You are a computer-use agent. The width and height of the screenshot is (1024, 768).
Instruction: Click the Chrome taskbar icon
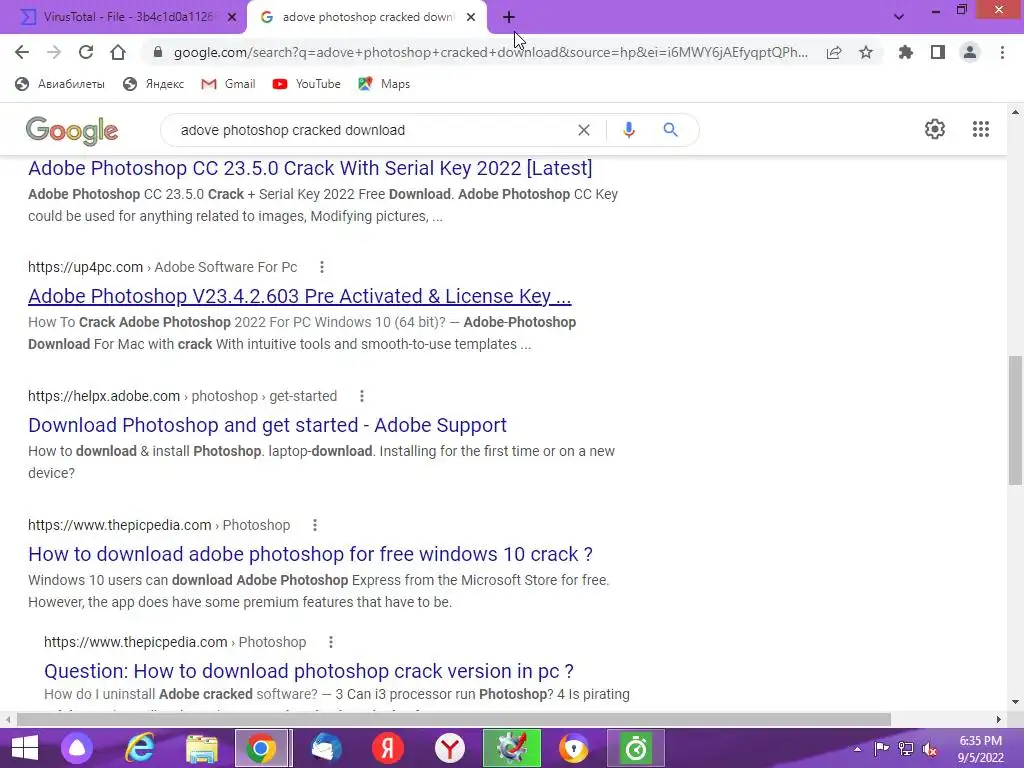pos(261,748)
